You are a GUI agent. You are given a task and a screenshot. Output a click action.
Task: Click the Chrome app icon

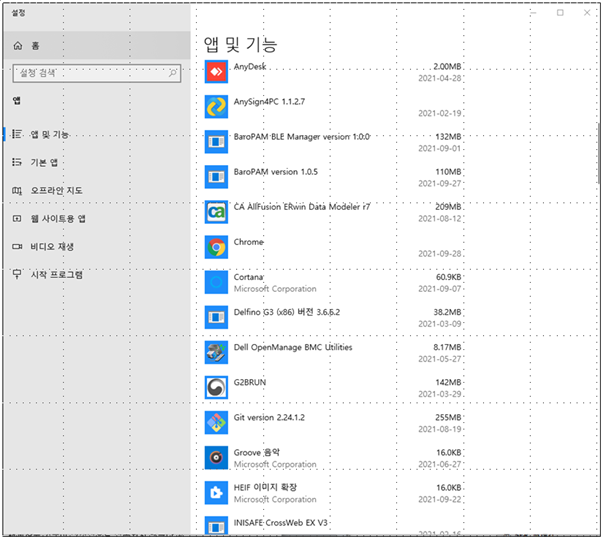216,247
